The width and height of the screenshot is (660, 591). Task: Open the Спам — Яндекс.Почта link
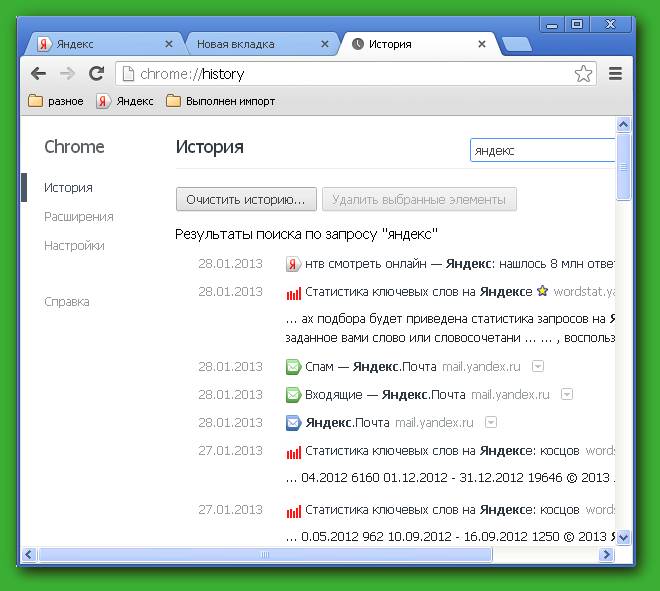pos(370,367)
